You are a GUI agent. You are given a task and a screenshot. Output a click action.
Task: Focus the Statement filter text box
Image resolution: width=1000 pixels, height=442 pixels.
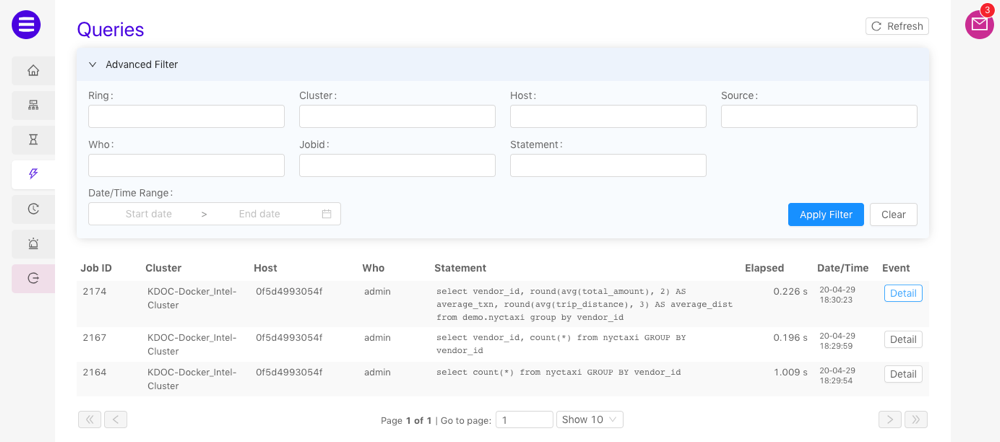coord(608,166)
